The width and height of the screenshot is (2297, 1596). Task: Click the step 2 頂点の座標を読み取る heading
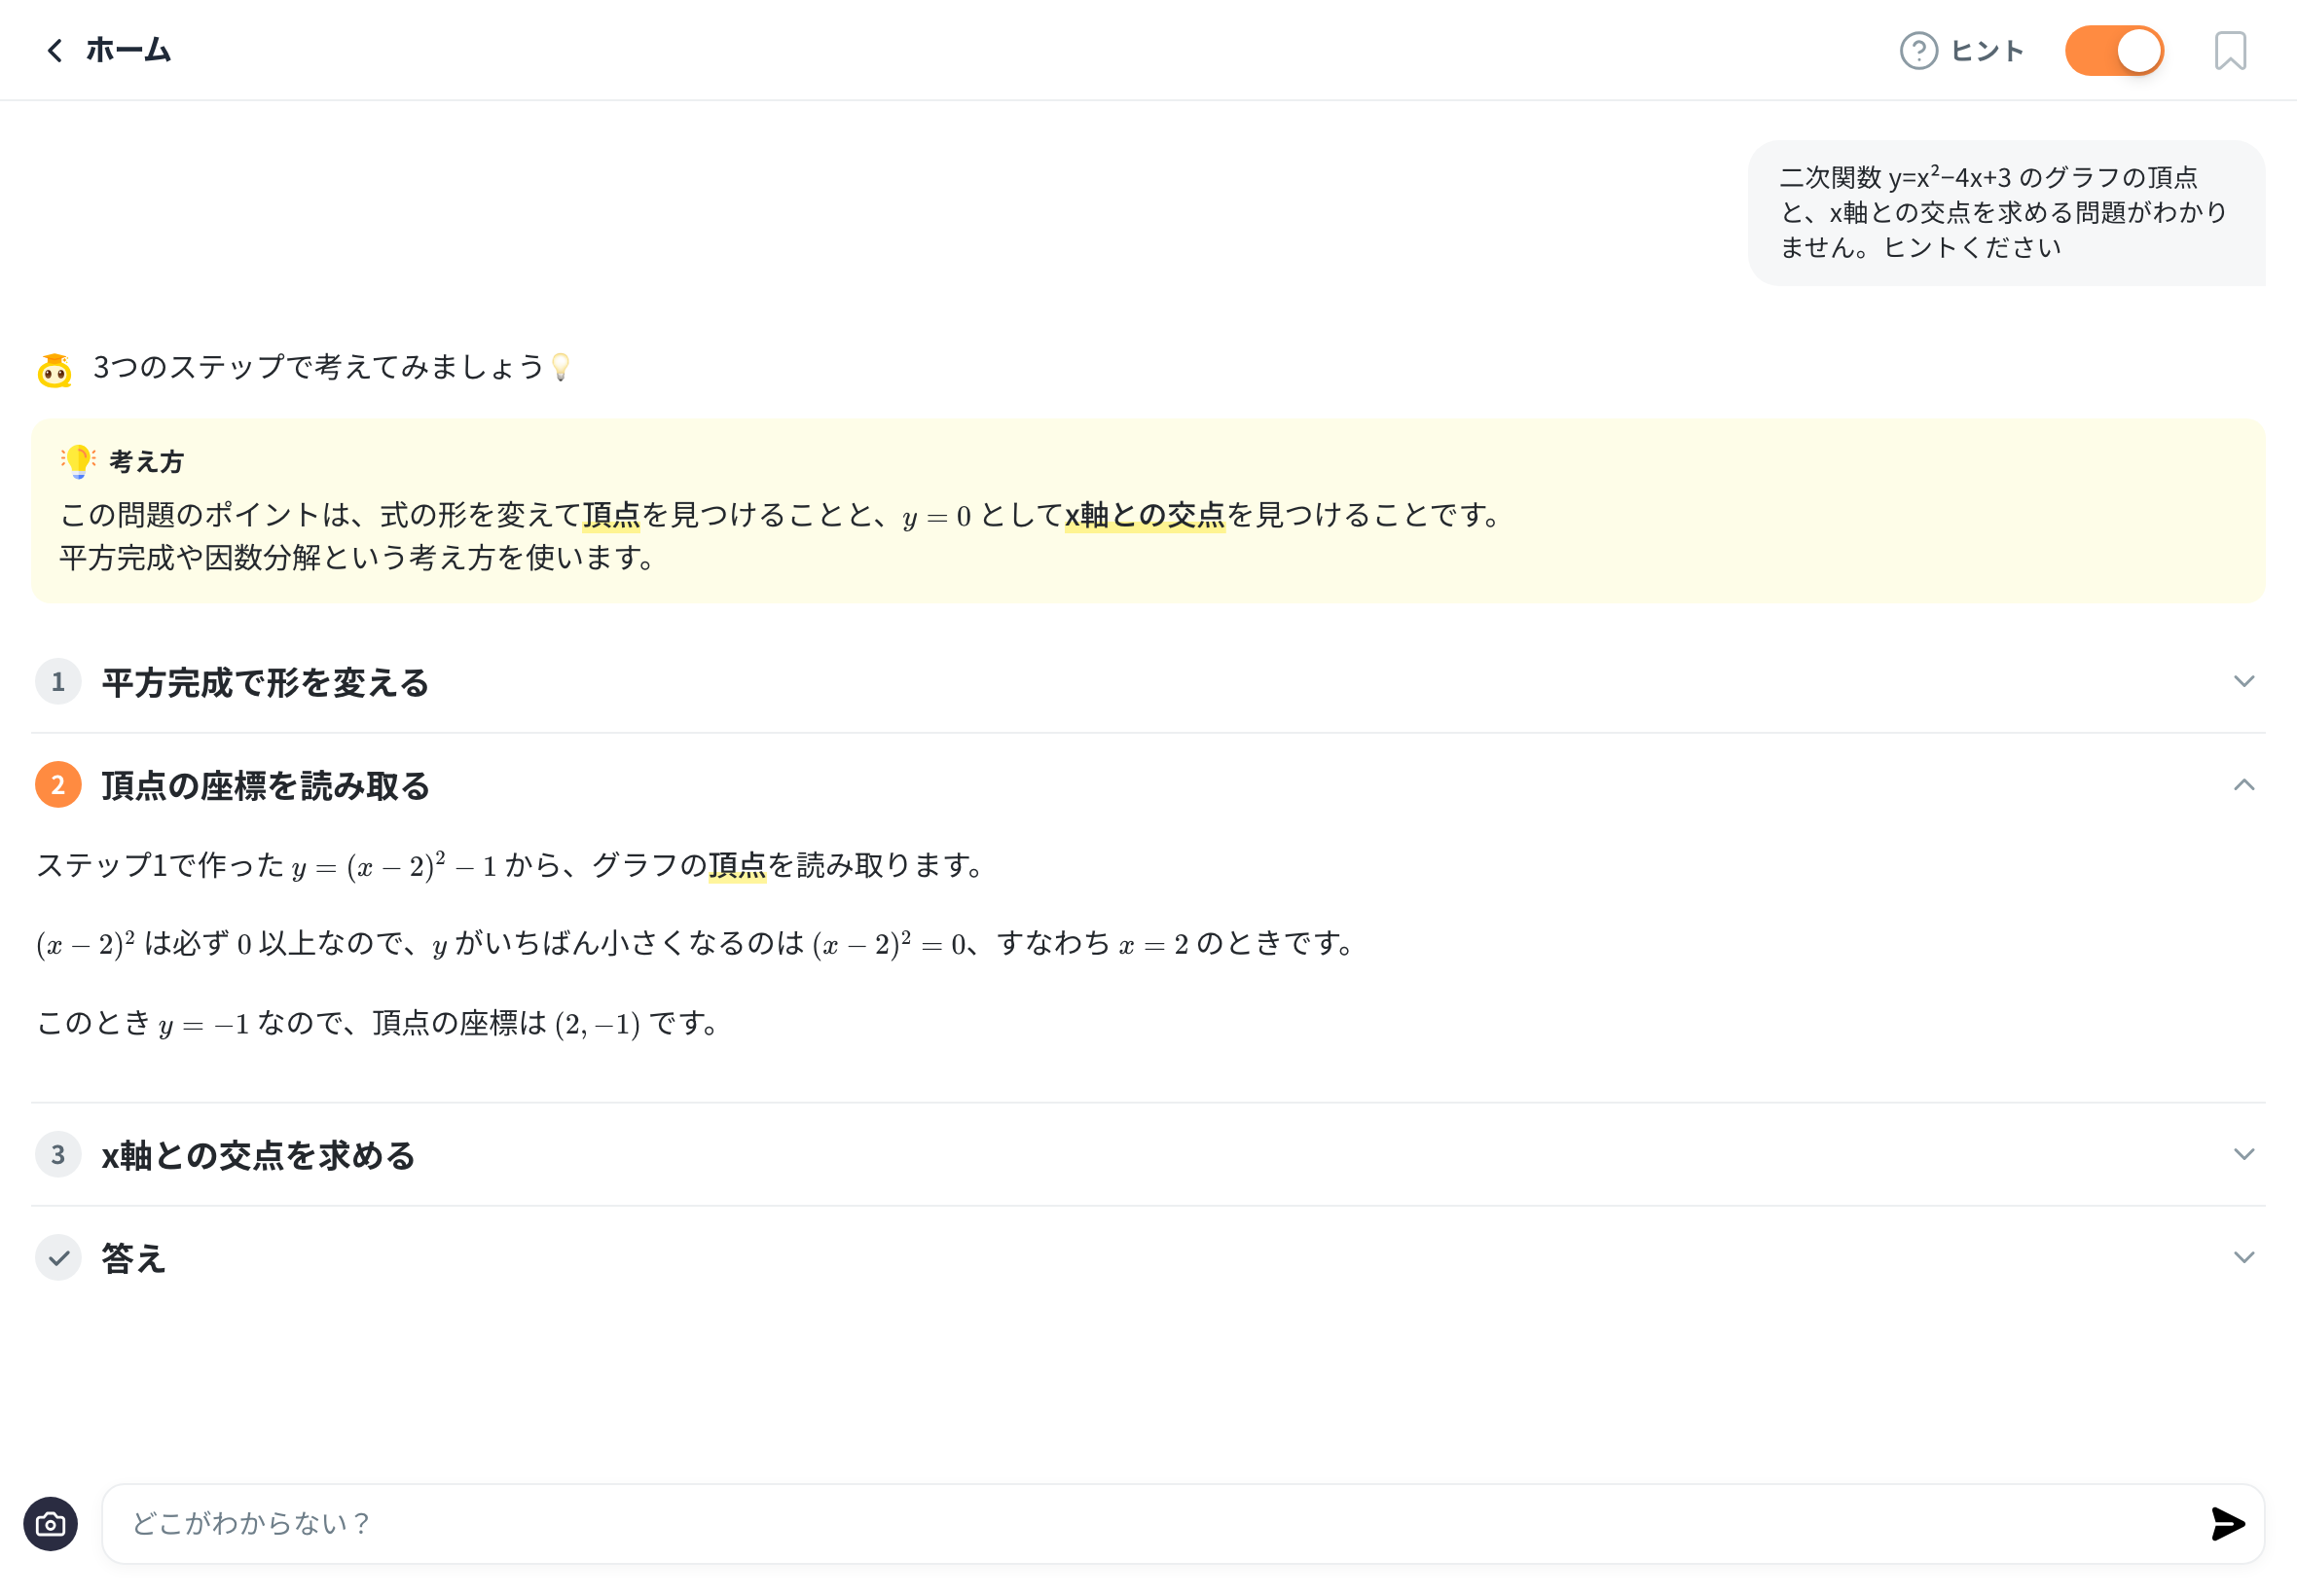click(x=265, y=786)
